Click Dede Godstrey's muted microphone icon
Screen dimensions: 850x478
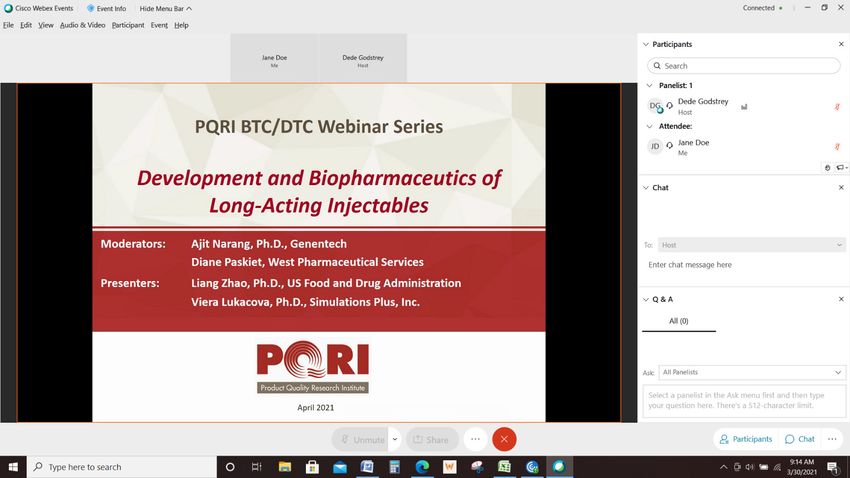point(837,107)
